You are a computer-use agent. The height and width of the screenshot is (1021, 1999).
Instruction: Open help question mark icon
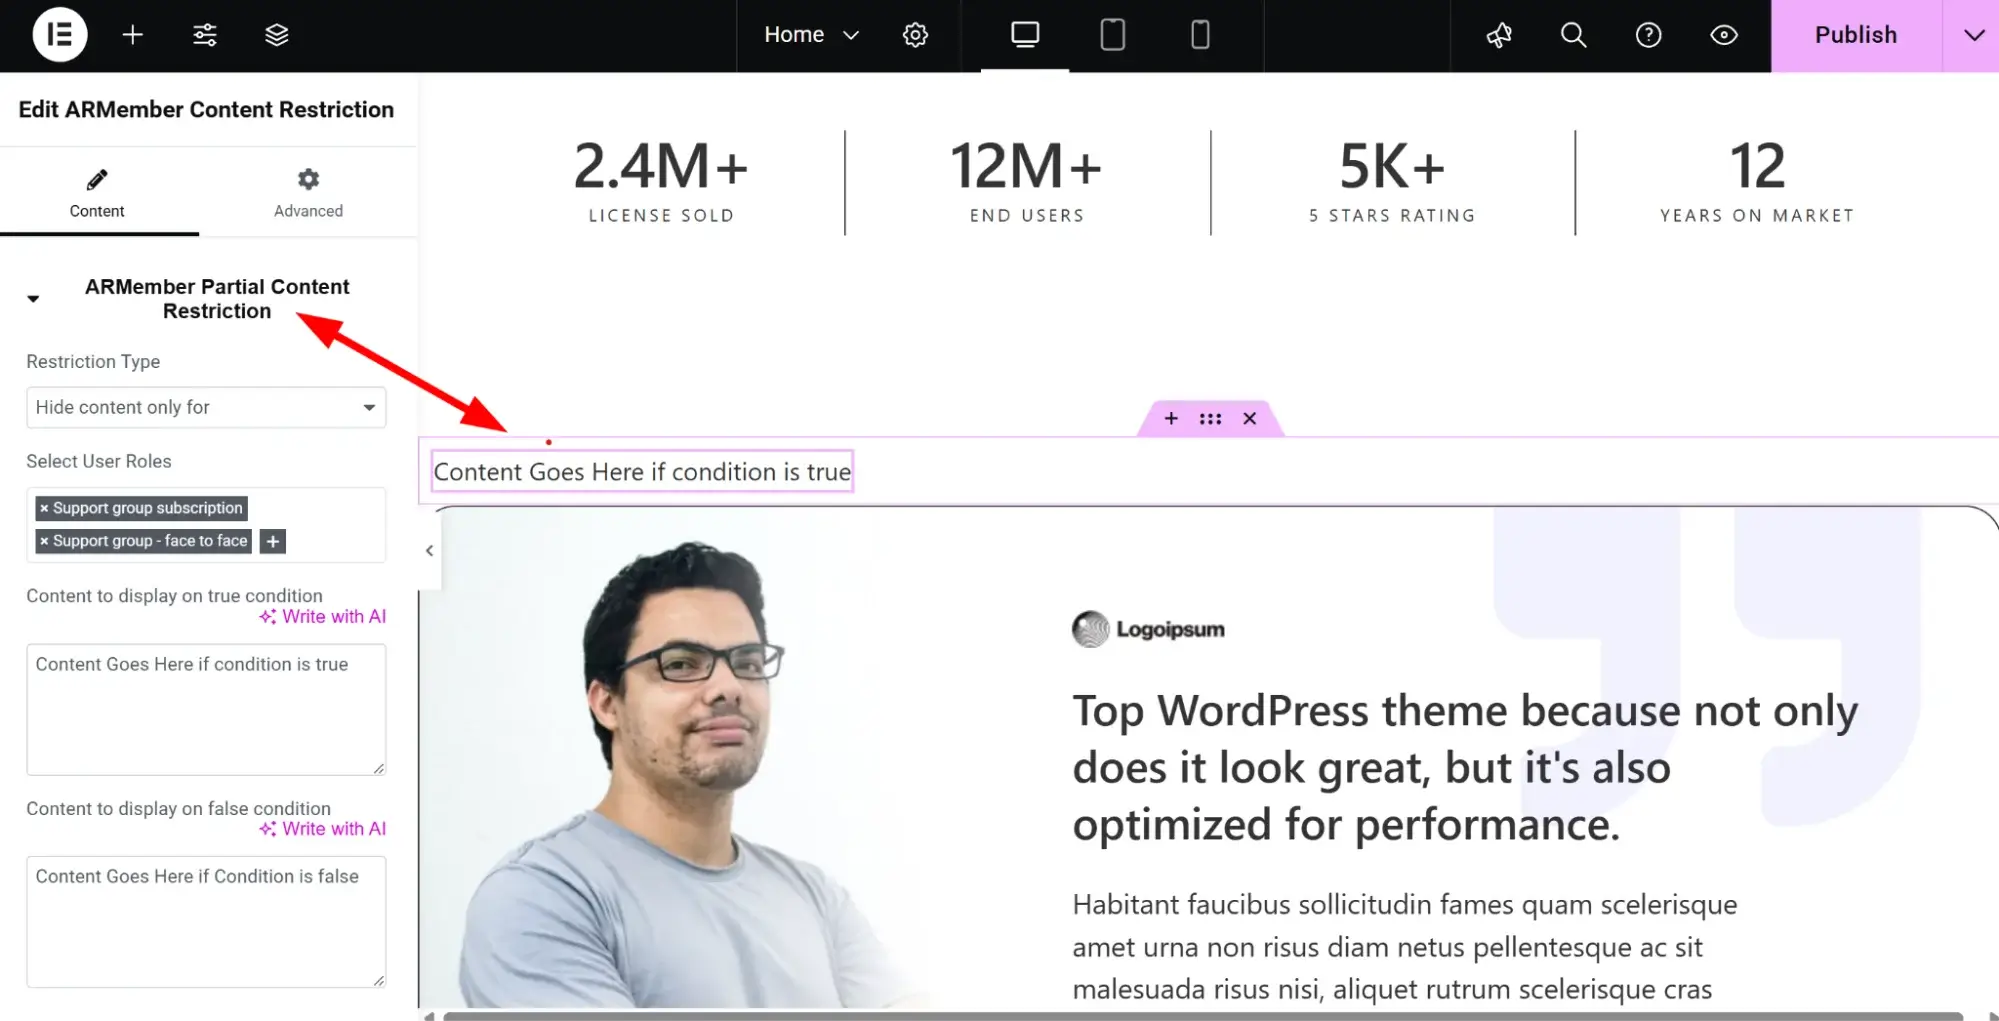coord(1648,35)
